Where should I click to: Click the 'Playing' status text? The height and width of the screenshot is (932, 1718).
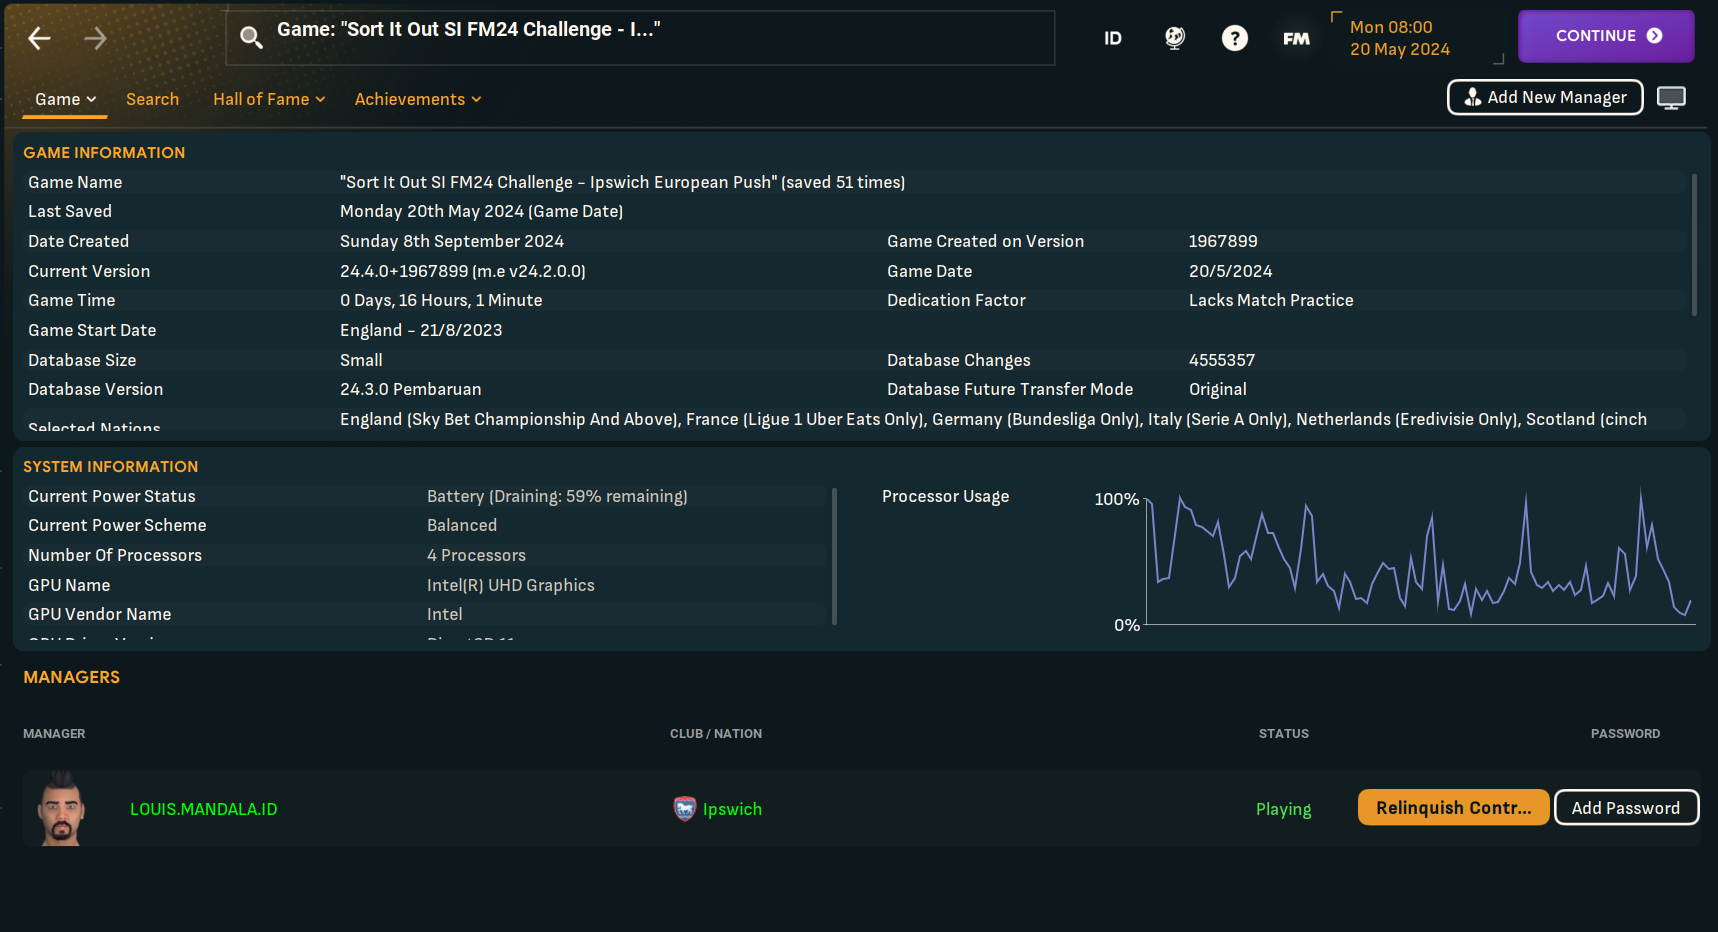[1284, 809]
